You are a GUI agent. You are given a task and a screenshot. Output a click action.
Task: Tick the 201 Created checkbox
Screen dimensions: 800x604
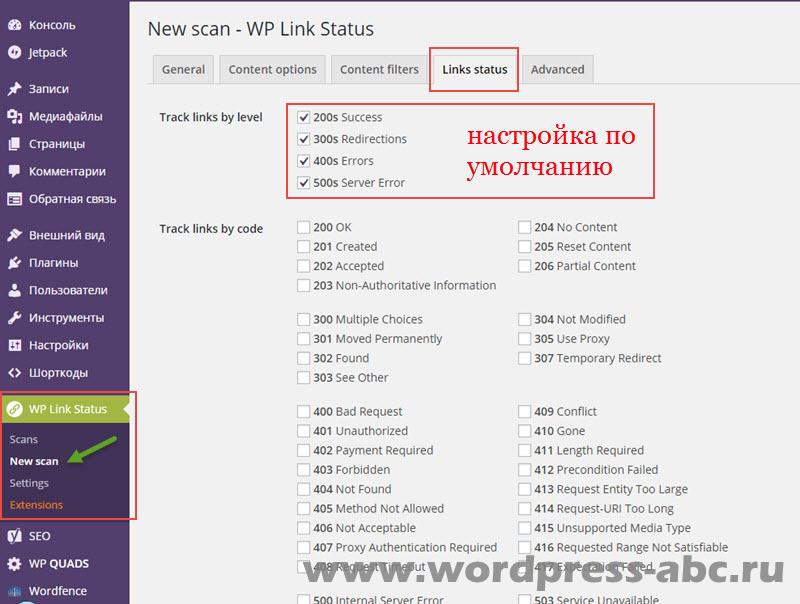[x=304, y=246]
